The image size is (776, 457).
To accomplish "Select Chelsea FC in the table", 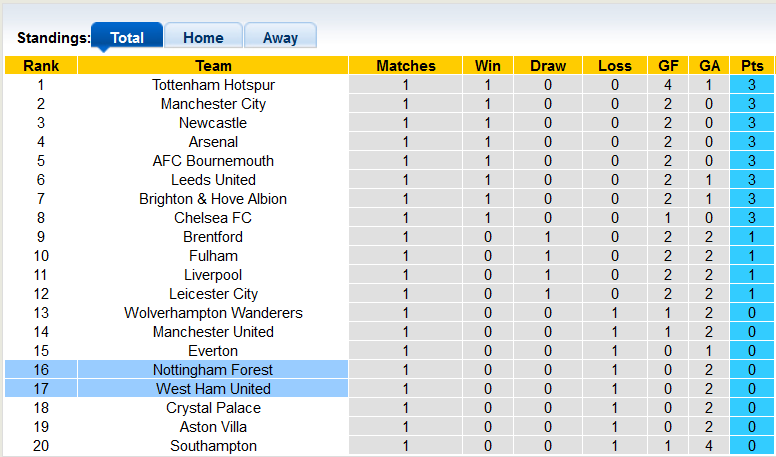I will tap(213, 218).
